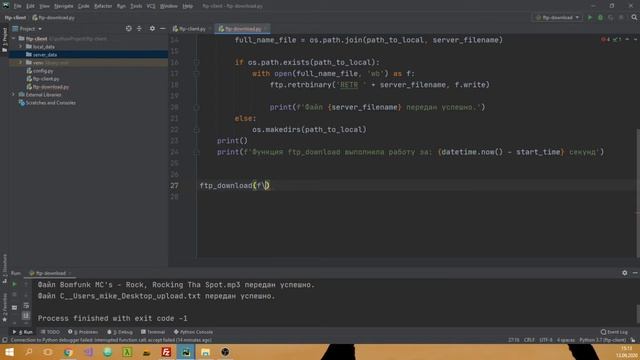Launch Chrome from the taskbar
Screen dimensions: 640x360
68,352
